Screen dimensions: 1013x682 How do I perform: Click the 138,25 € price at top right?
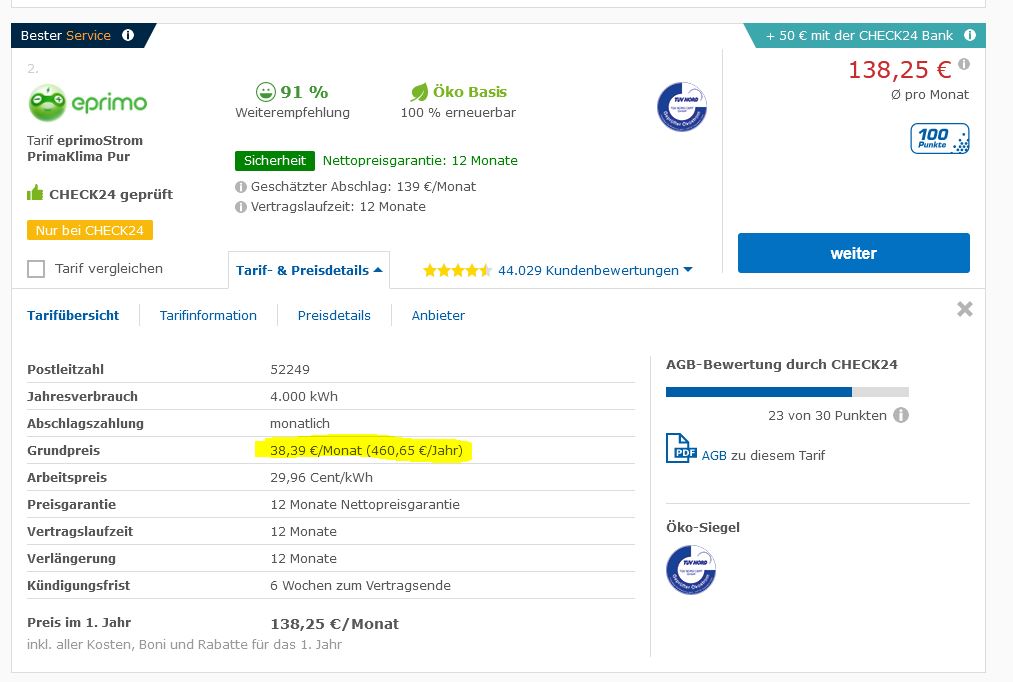pyautogui.click(x=899, y=69)
